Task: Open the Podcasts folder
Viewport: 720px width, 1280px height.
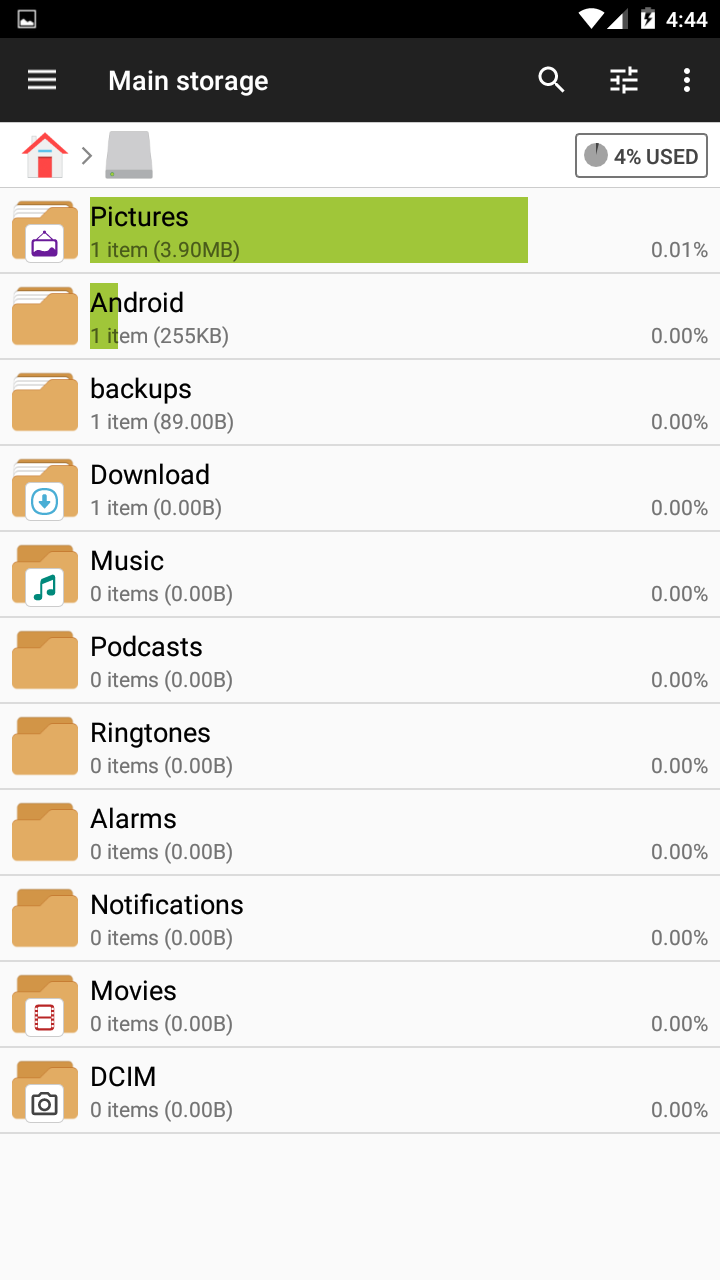Action: [300, 660]
